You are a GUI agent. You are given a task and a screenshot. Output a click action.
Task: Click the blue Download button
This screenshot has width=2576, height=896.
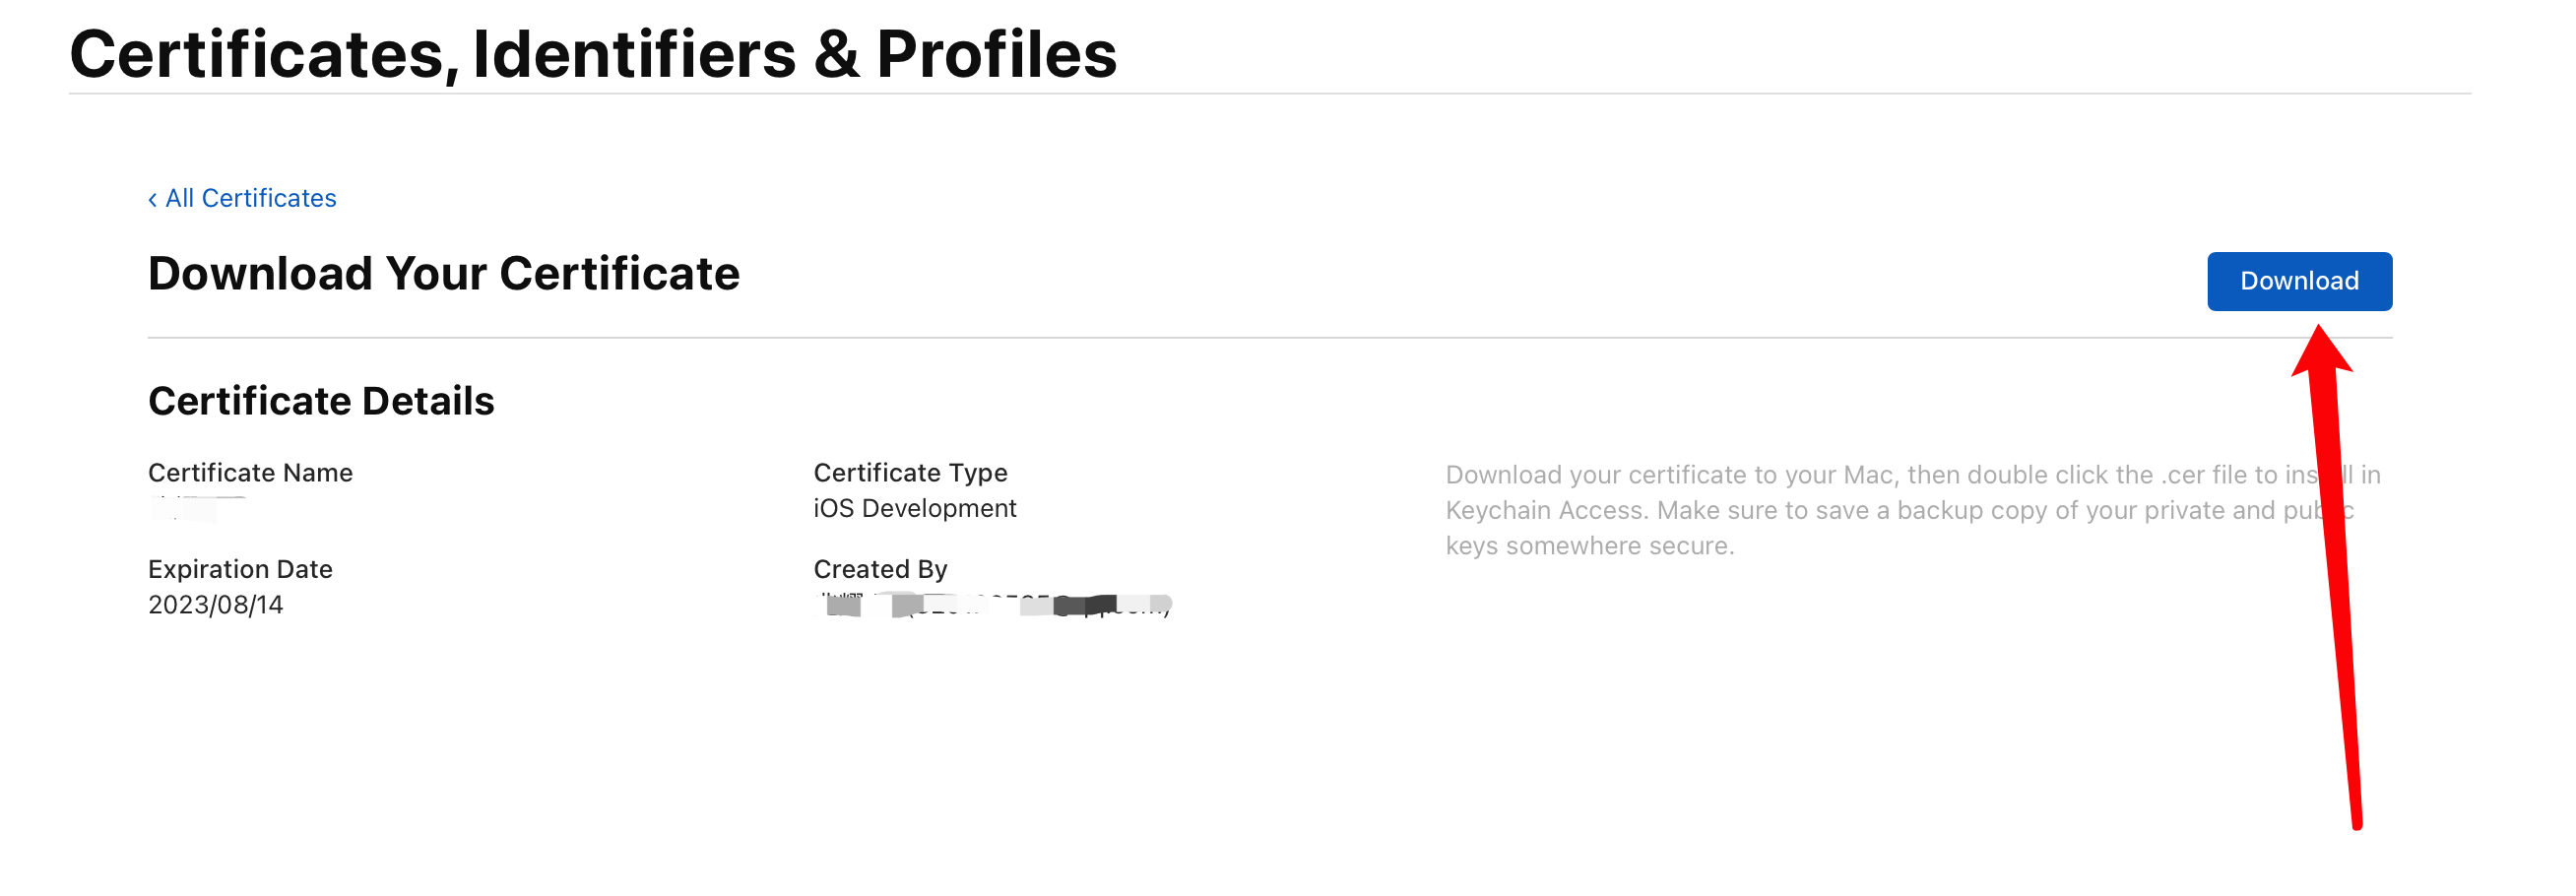[2298, 281]
